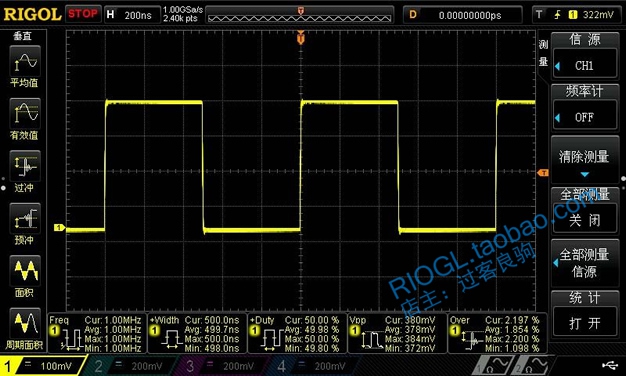Select the 有效值 RMS measurement icon
626x376 pixels.
[25, 113]
